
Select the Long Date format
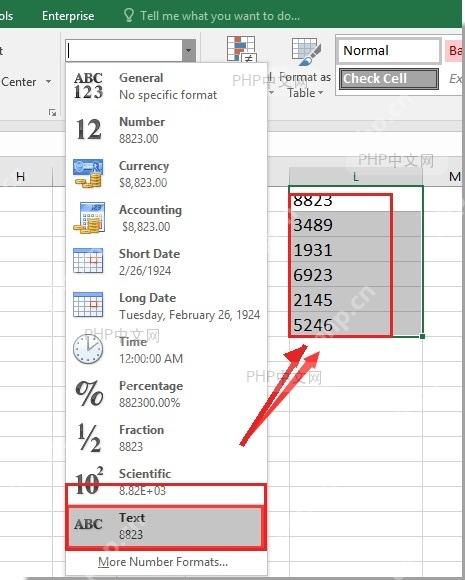click(x=166, y=306)
